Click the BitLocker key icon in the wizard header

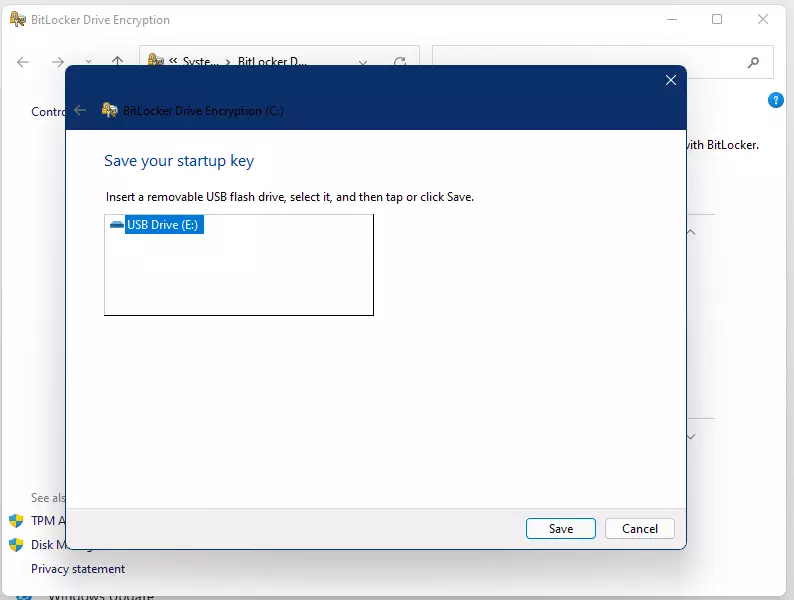pos(109,110)
